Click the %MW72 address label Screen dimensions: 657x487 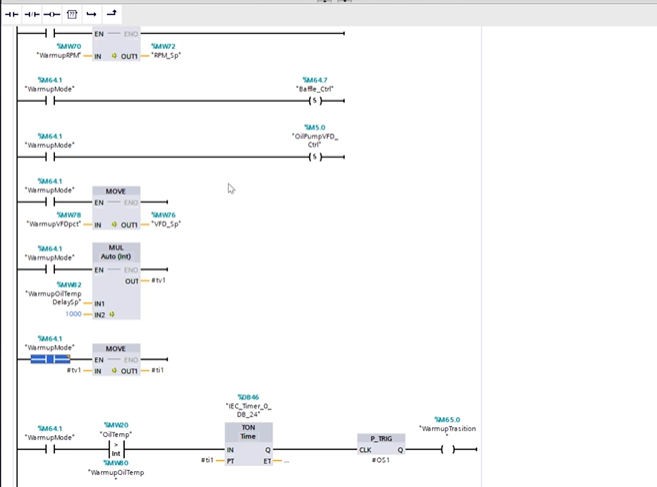[x=163, y=46]
